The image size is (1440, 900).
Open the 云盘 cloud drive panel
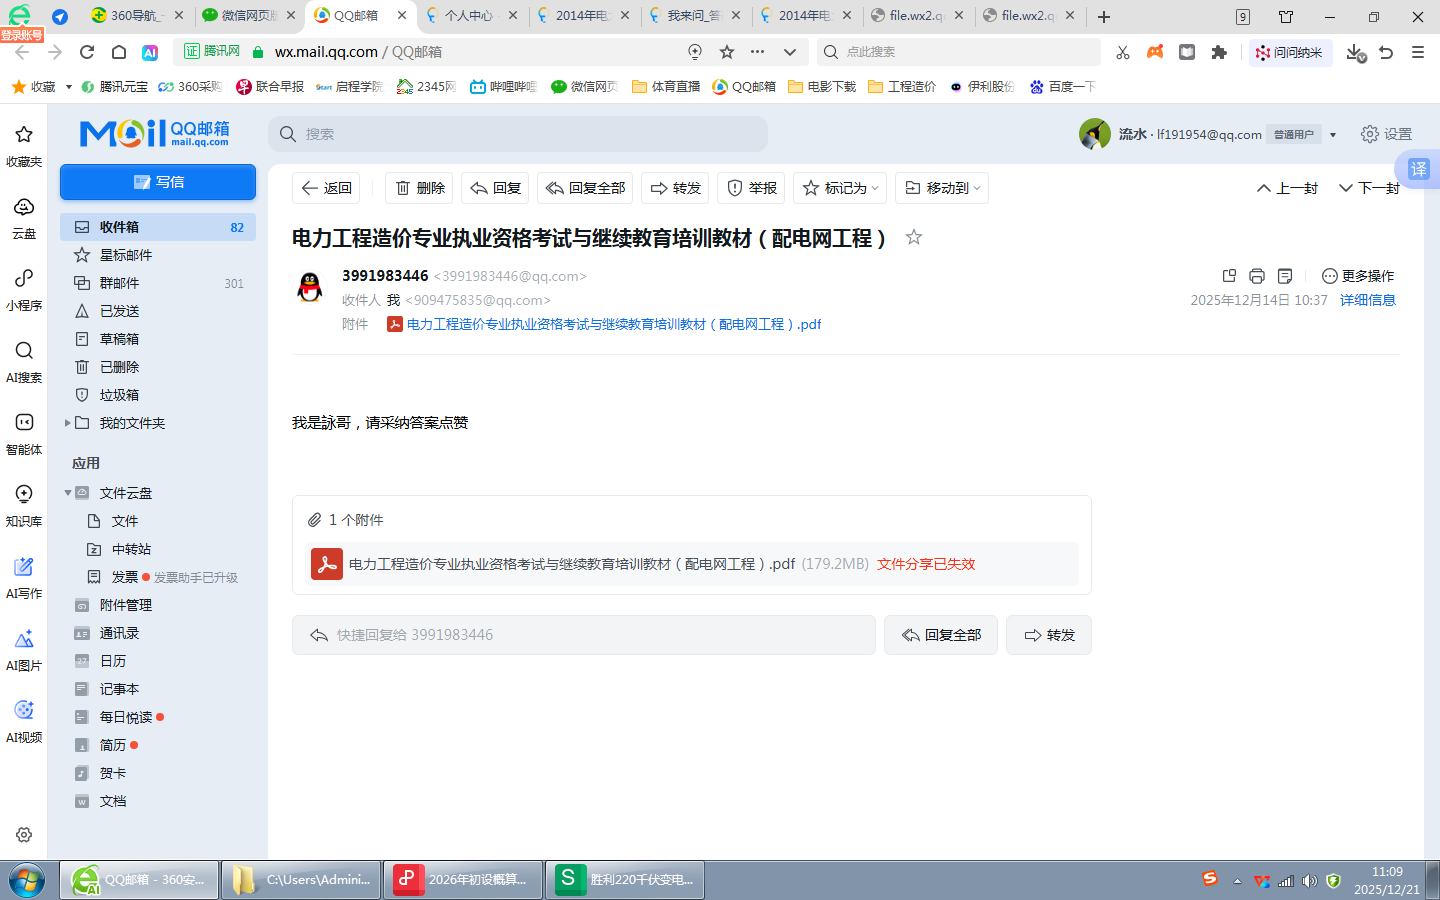(23, 216)
